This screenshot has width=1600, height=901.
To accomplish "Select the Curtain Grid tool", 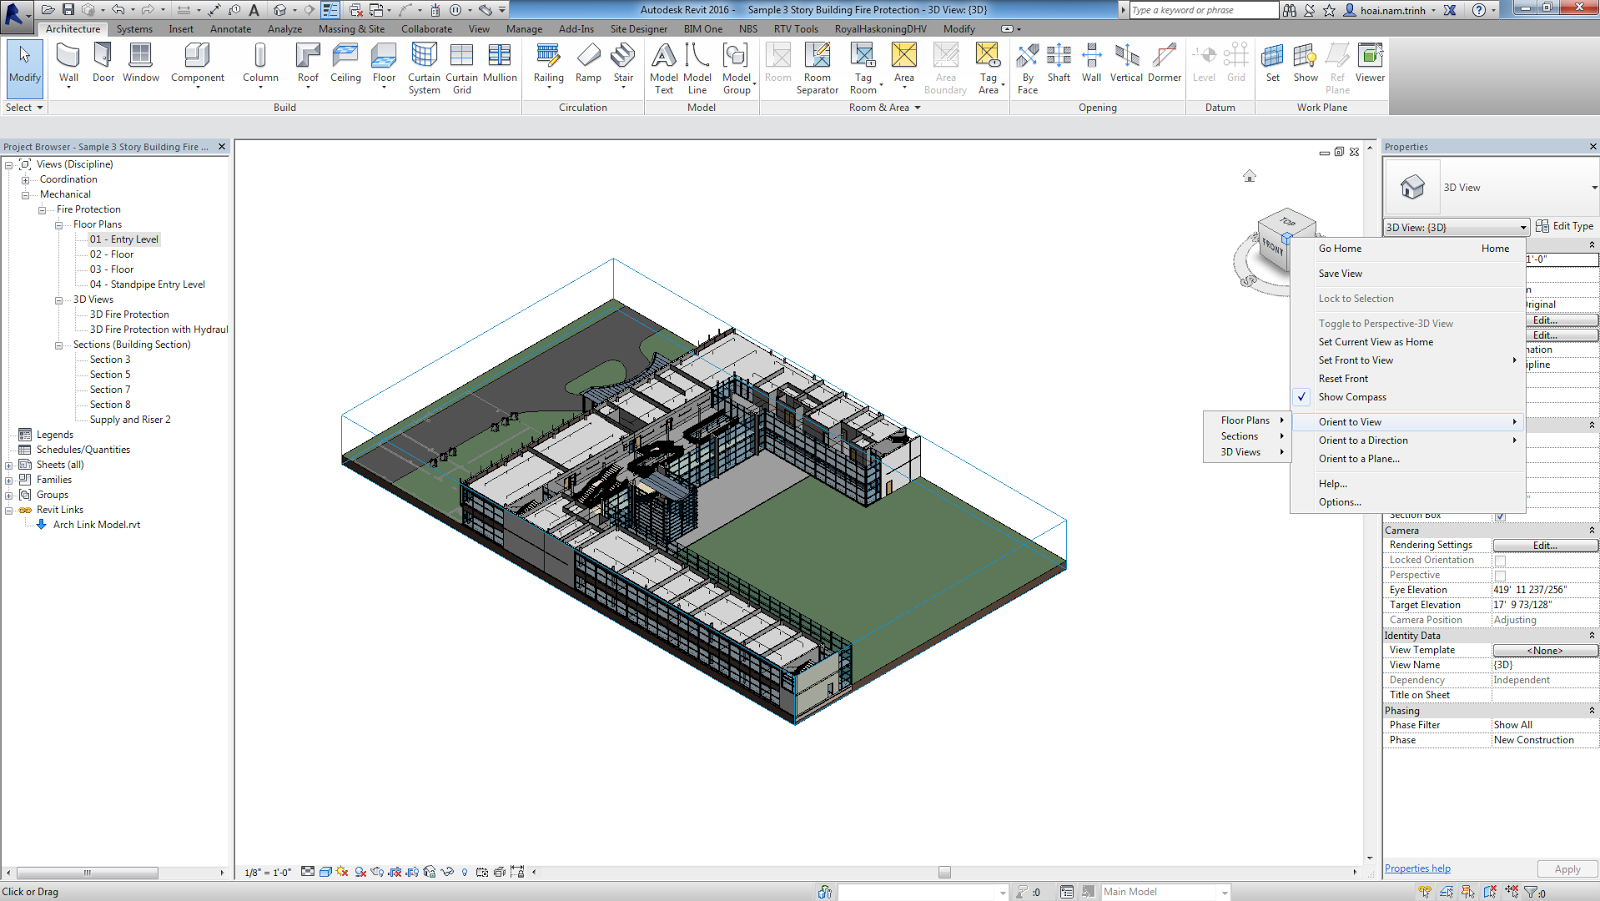I will [461, 62].
